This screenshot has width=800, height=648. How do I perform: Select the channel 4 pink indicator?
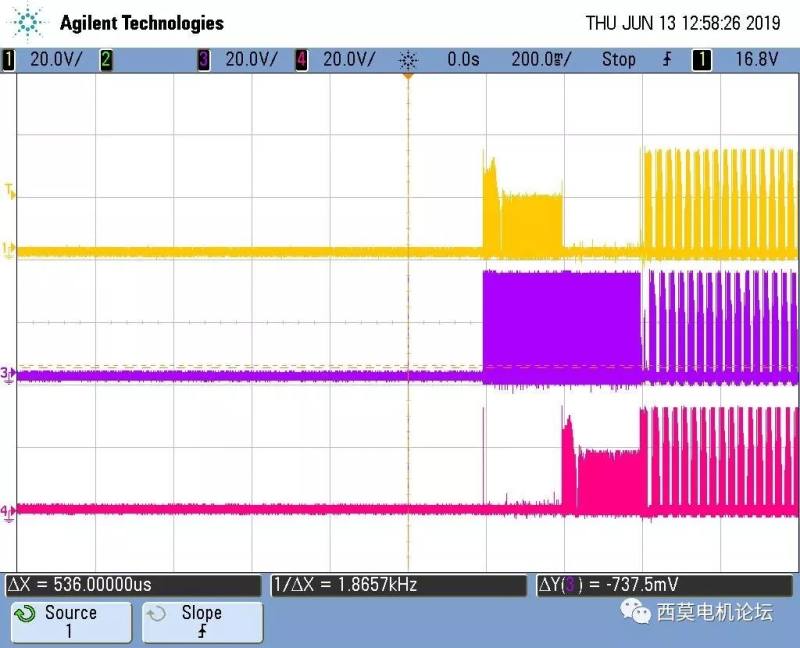click(x=301, y=60)
